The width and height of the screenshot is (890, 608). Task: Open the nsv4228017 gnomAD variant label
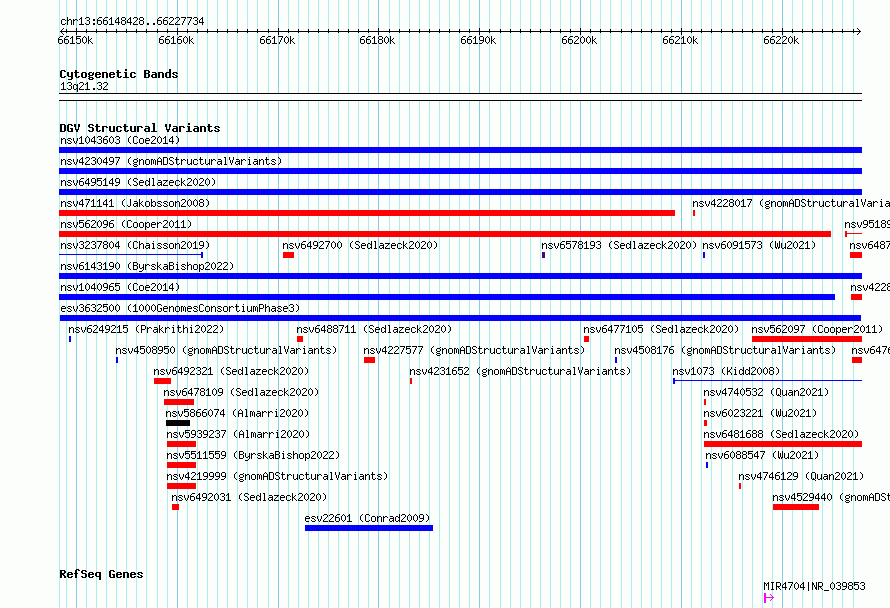[x=791, y=203]
